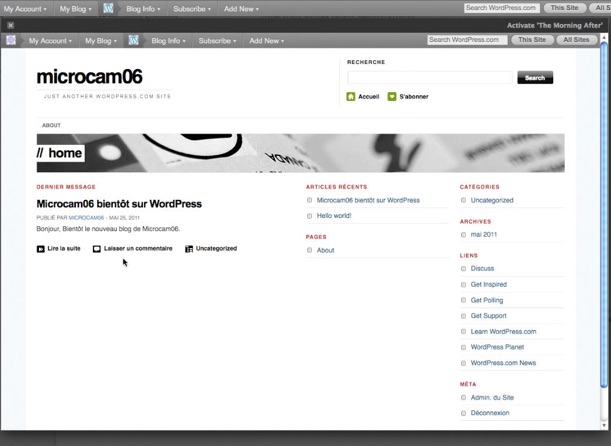The image size is (611, 446).
Task: Click the black Search button
Action: 535,78
